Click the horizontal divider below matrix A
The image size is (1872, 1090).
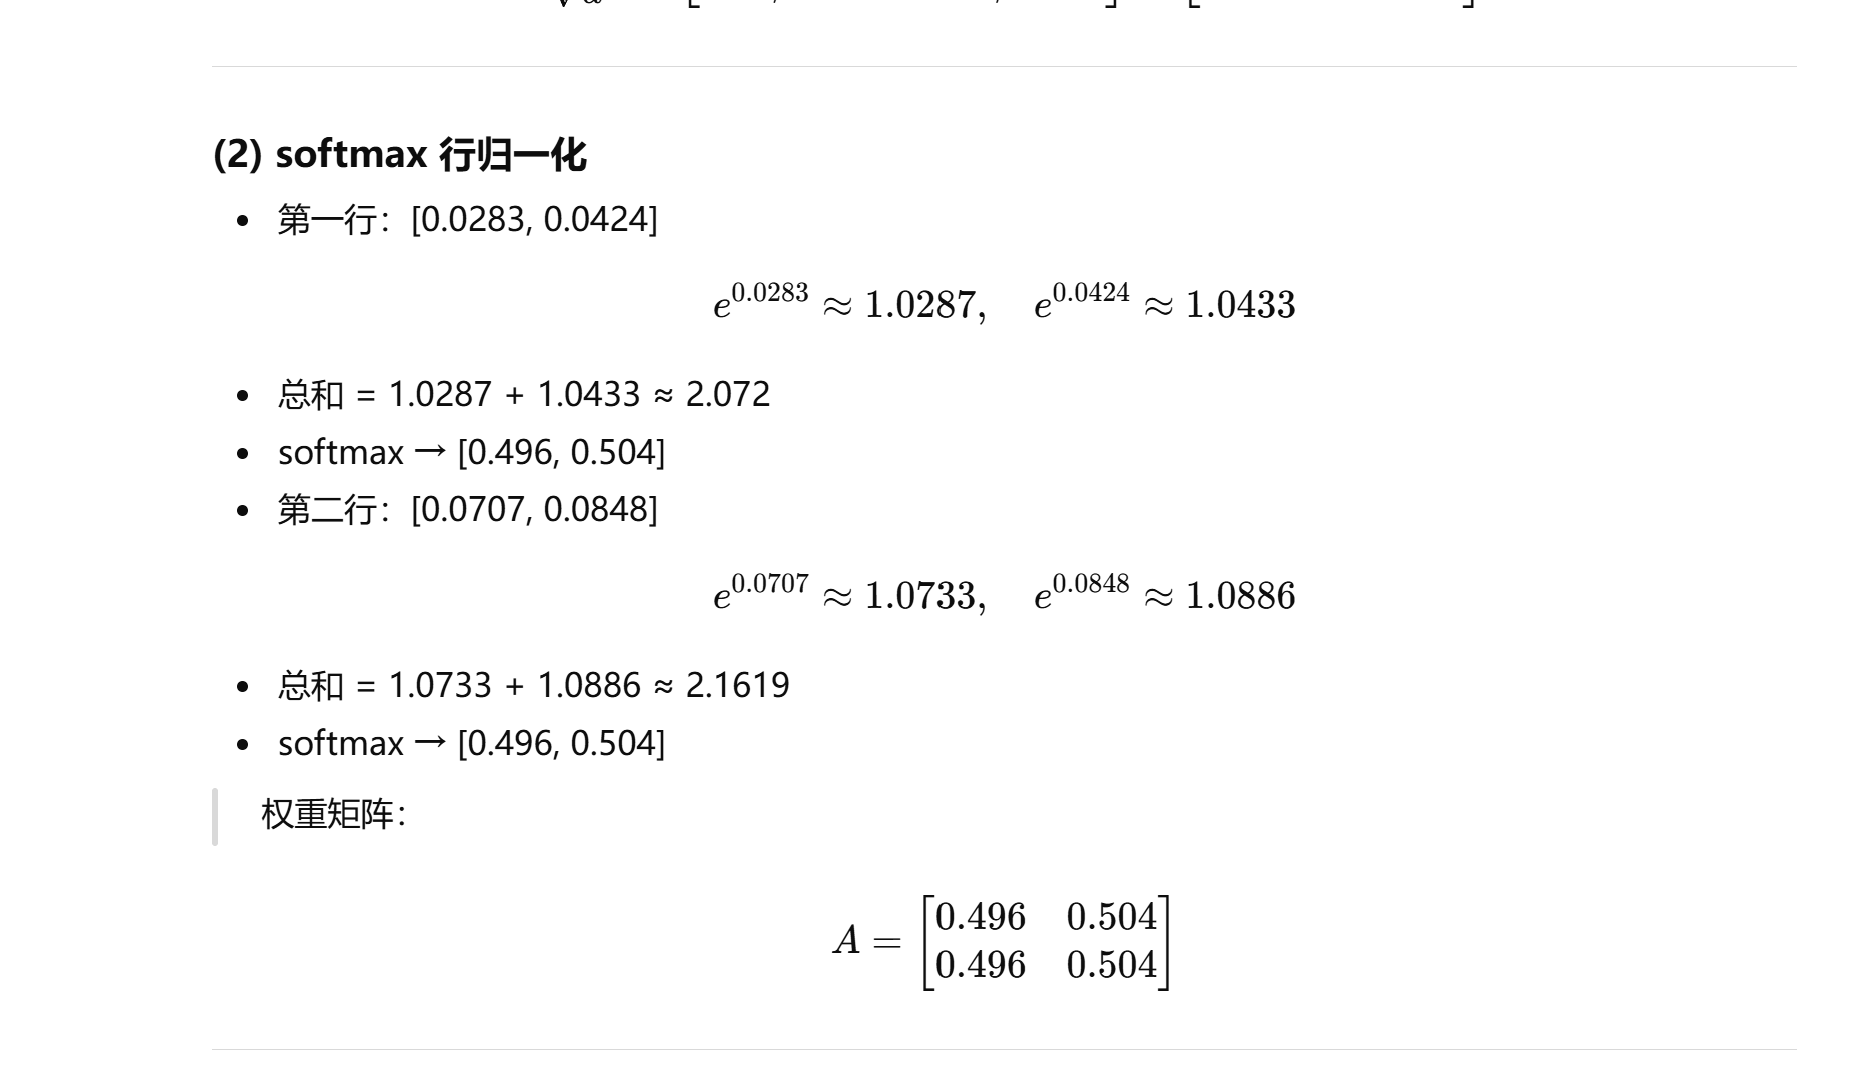point(1004,1050)
